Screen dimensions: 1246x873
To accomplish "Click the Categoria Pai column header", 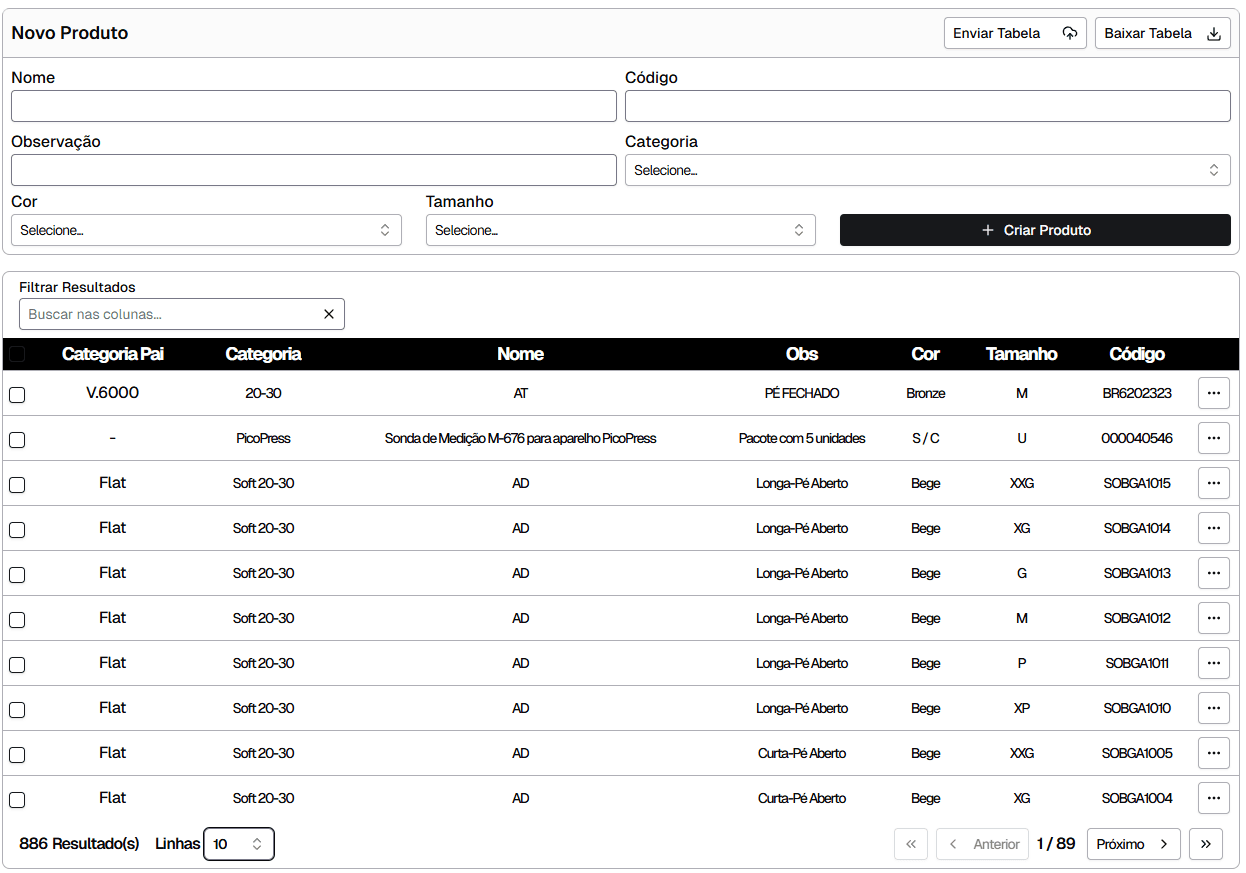I will pos(112,354).
